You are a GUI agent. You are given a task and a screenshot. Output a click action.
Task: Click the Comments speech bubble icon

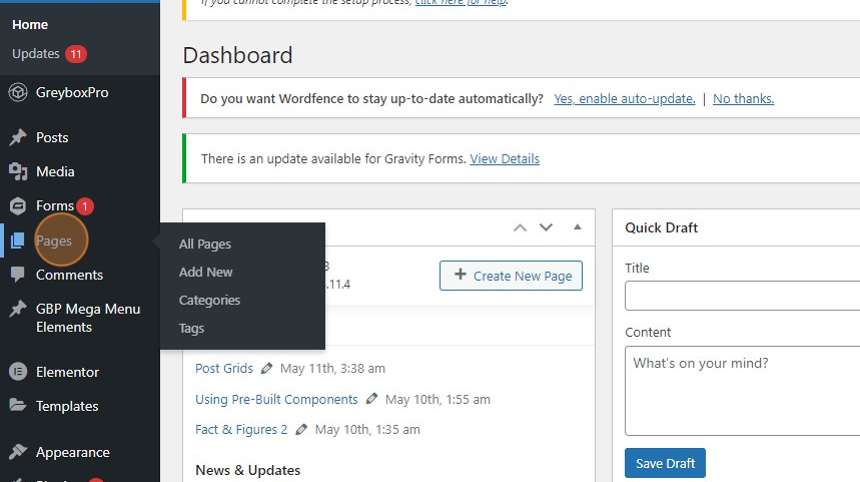coord(18,275)
